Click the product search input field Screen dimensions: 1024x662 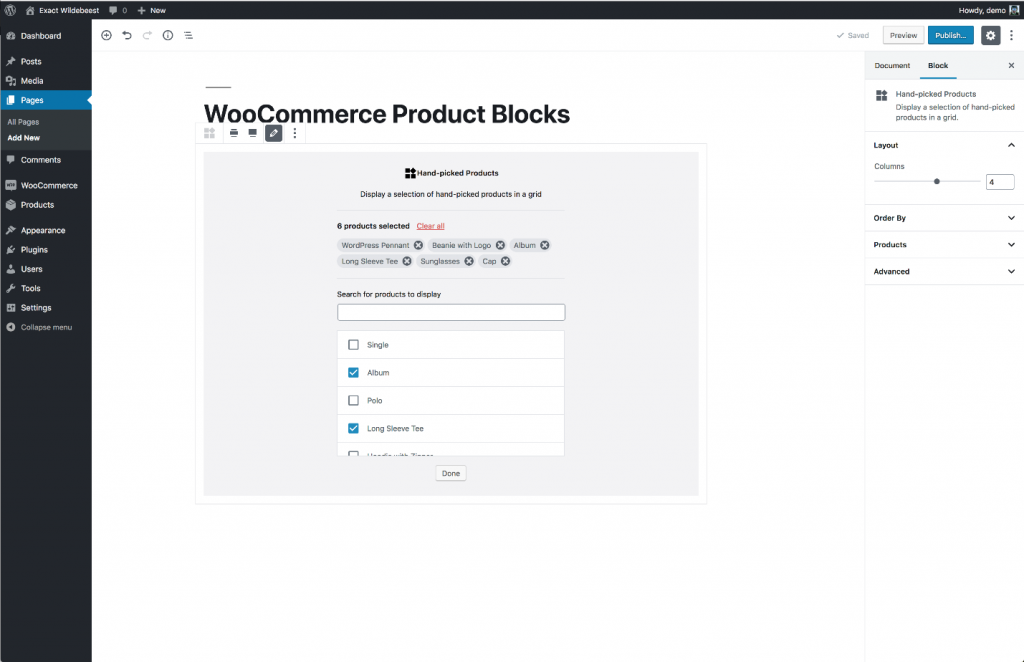(x=451, y=312)
